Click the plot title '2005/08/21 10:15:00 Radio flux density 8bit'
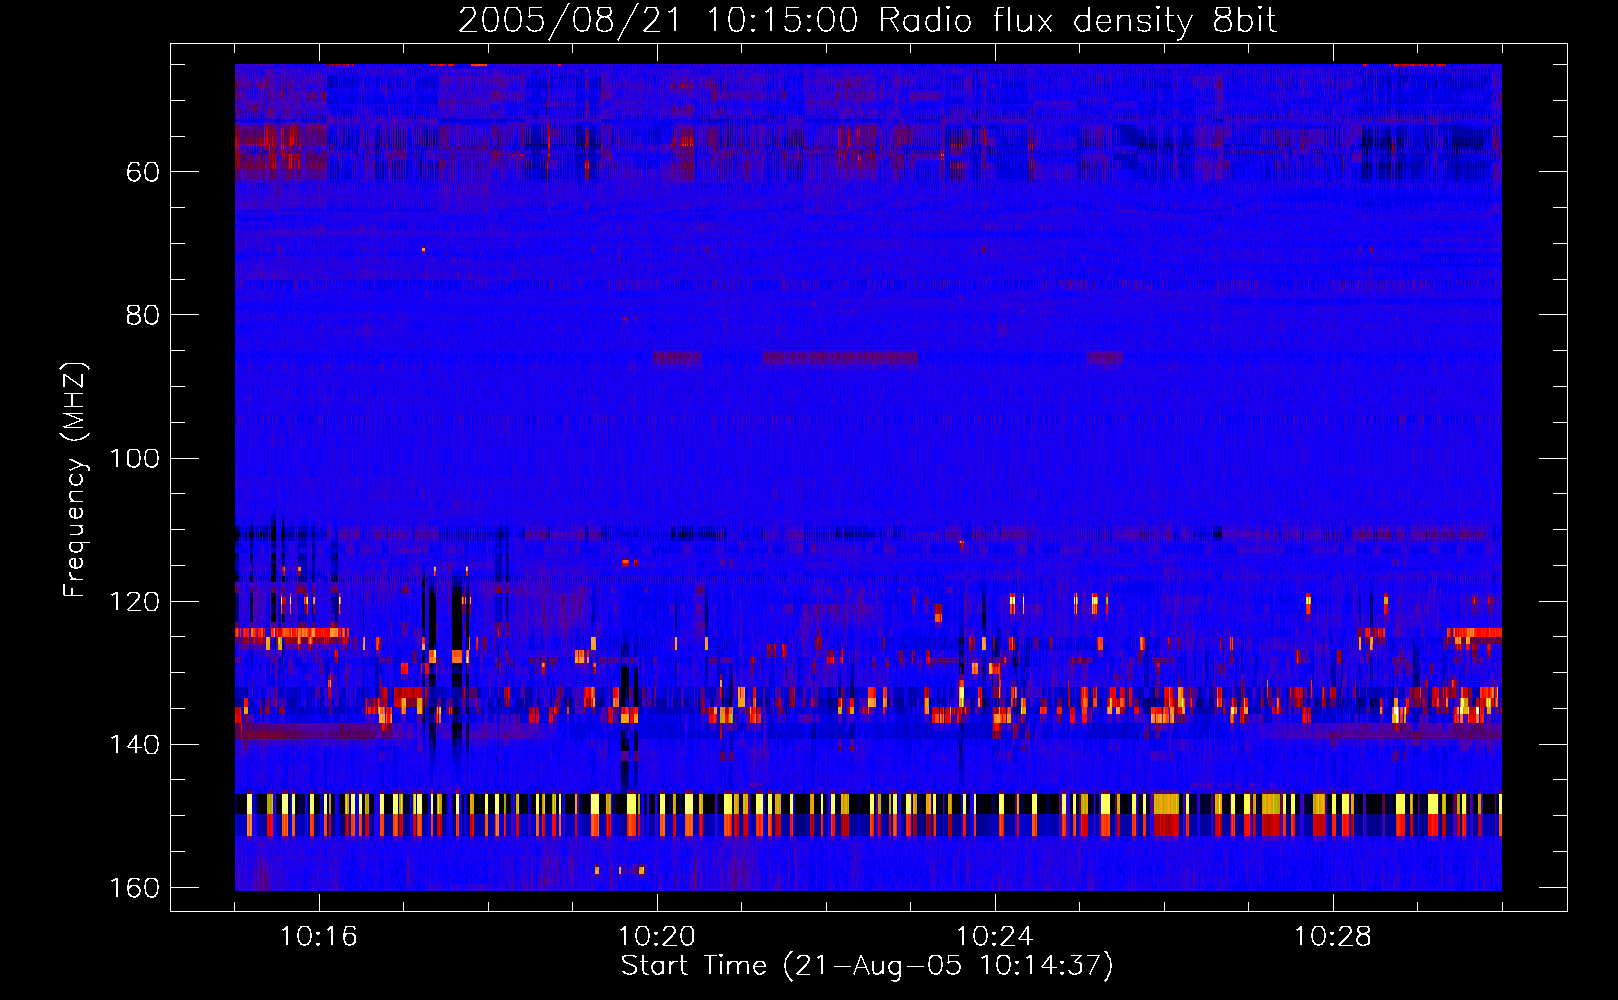The height and width of the screenshot is (1000, 1618). [867, 21]
